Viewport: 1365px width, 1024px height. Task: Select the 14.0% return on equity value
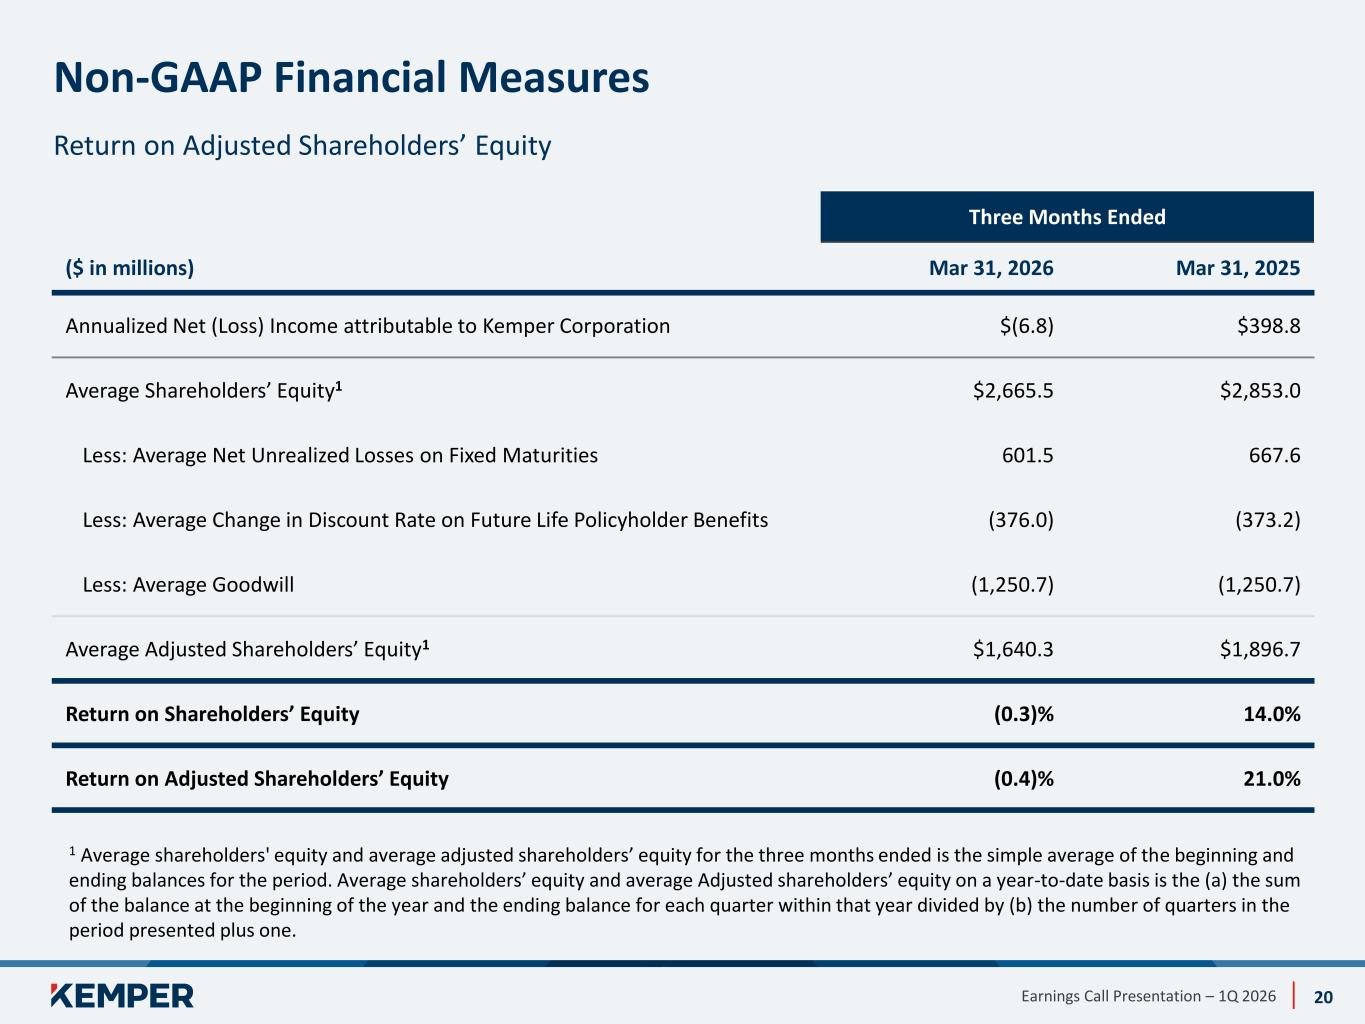pyautogui.click(x=1272, y=714)
